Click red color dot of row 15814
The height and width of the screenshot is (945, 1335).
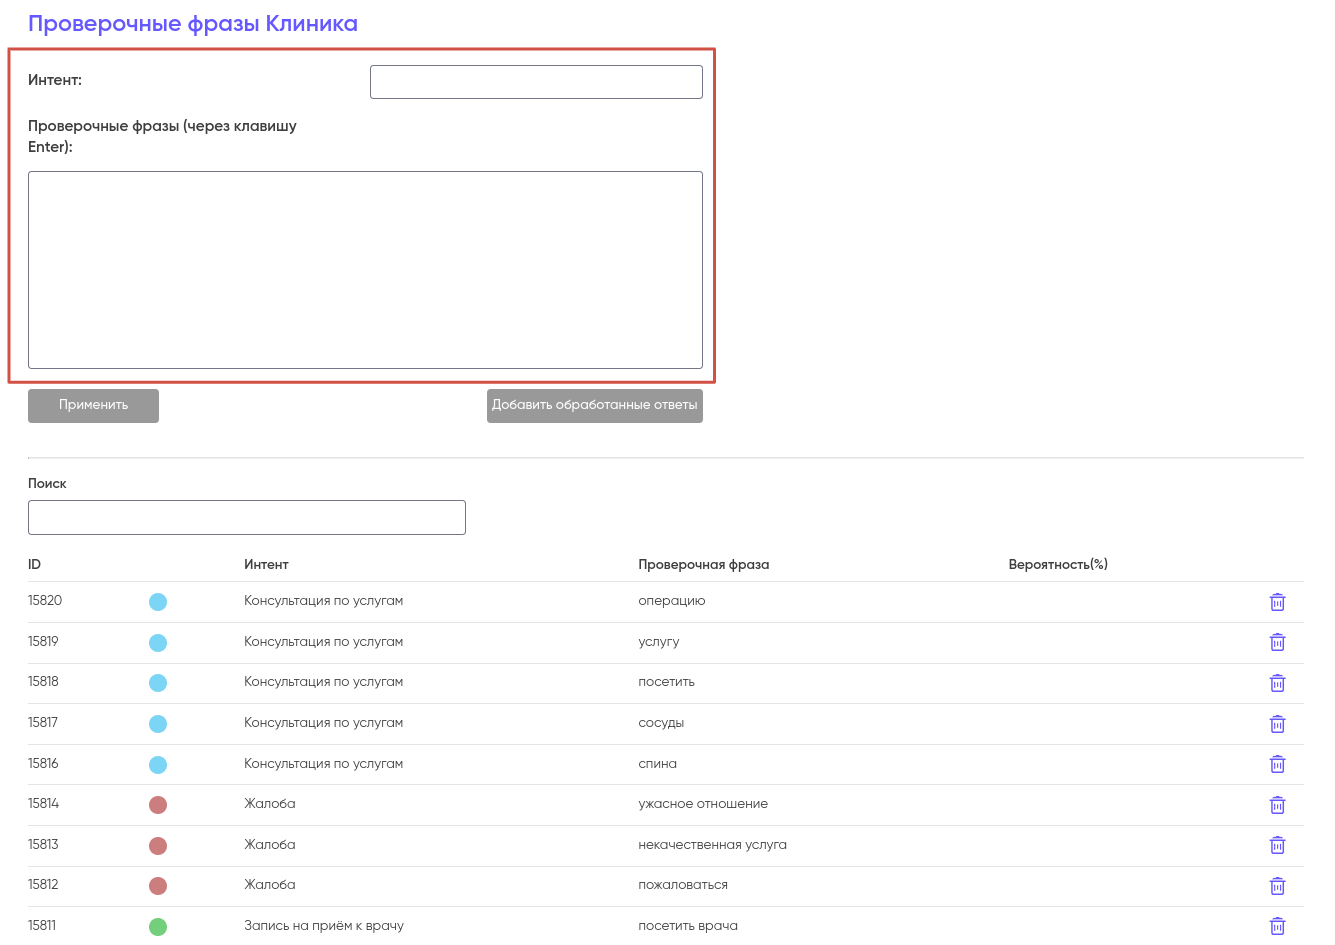click(158, 805)
